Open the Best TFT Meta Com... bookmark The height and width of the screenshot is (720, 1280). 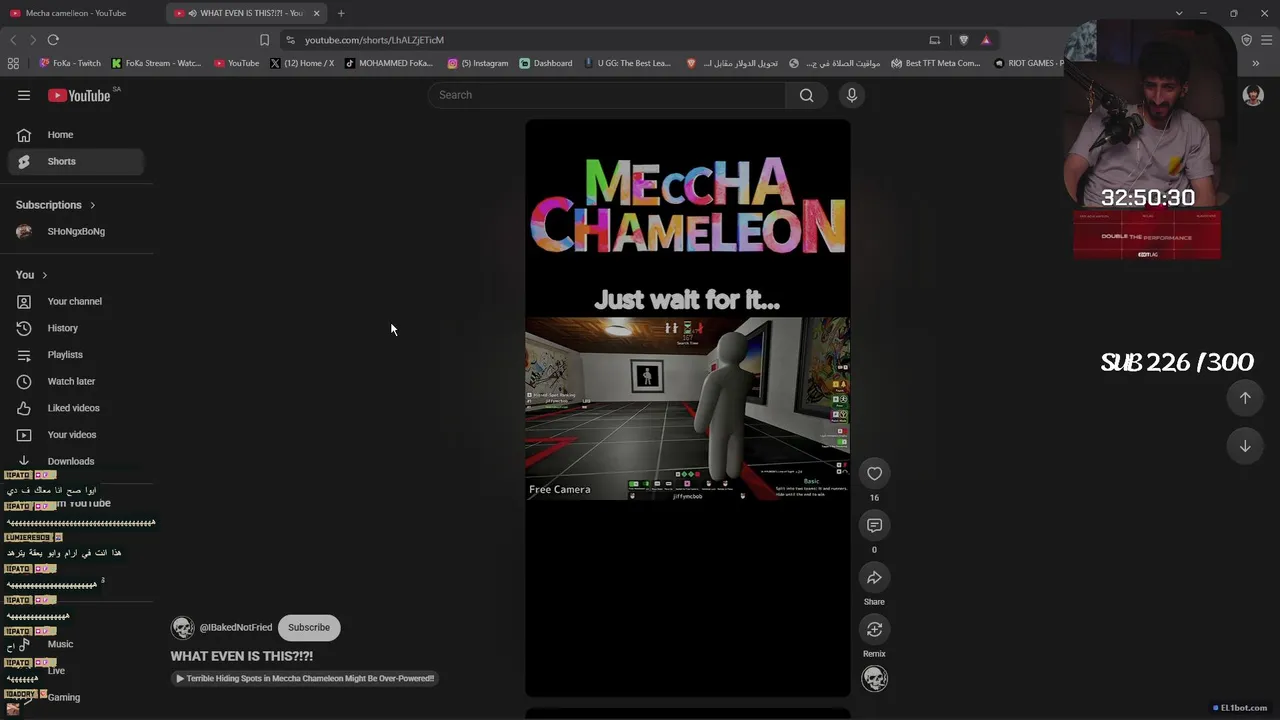pyautogui.click(x=936, y=63)
